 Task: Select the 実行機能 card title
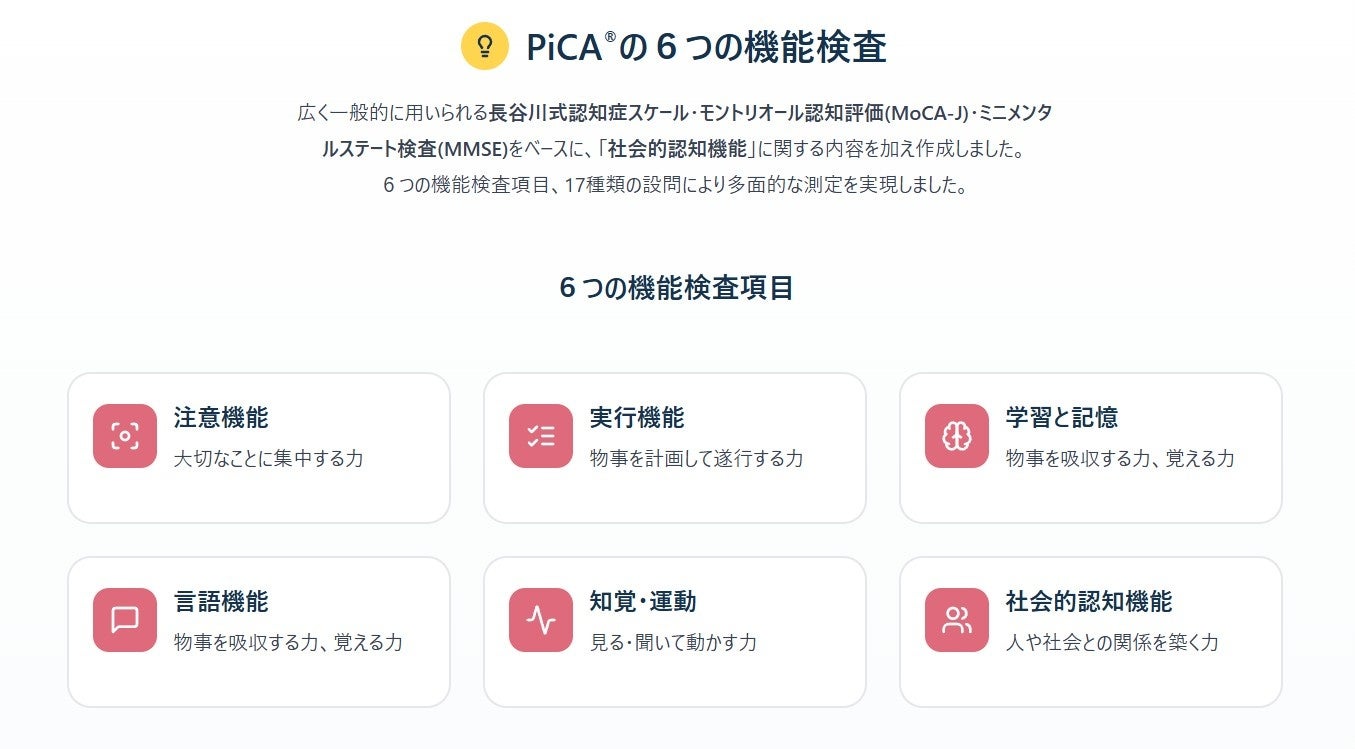tap(637, 418)
